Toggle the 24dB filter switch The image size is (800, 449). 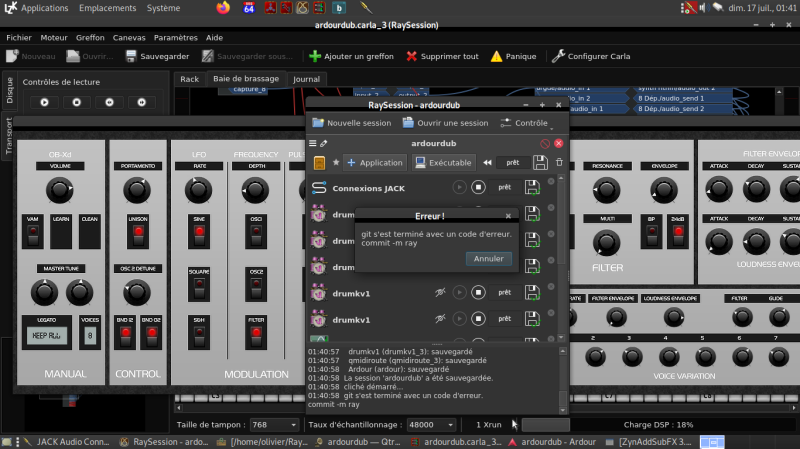click(x=678, y=236)
